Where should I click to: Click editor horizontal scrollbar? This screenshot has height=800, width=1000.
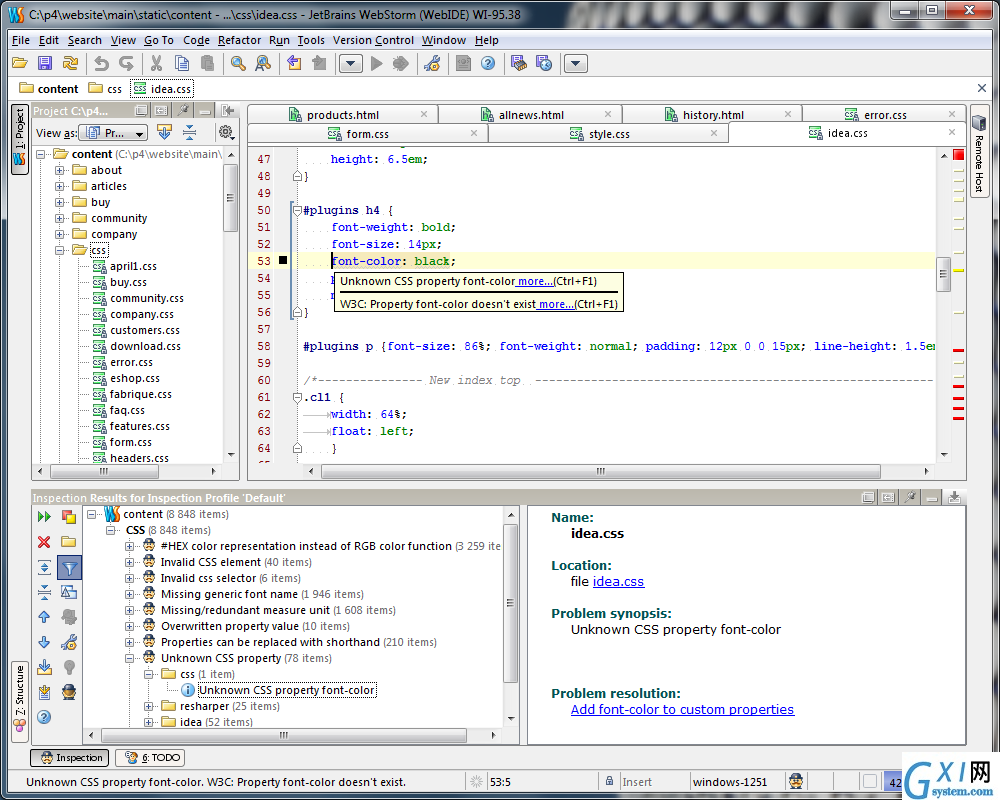pyautogui.click(x=601, y=471)
